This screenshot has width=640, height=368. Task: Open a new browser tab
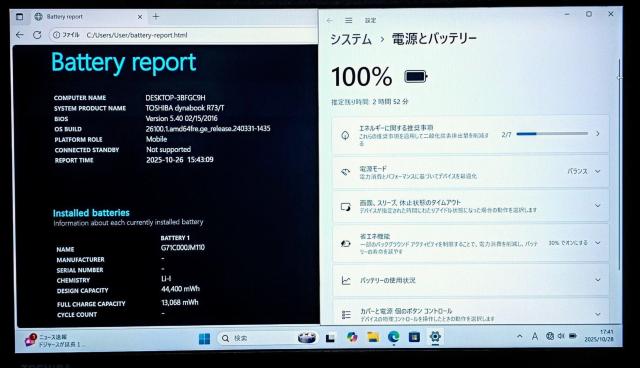click(156, 16)
